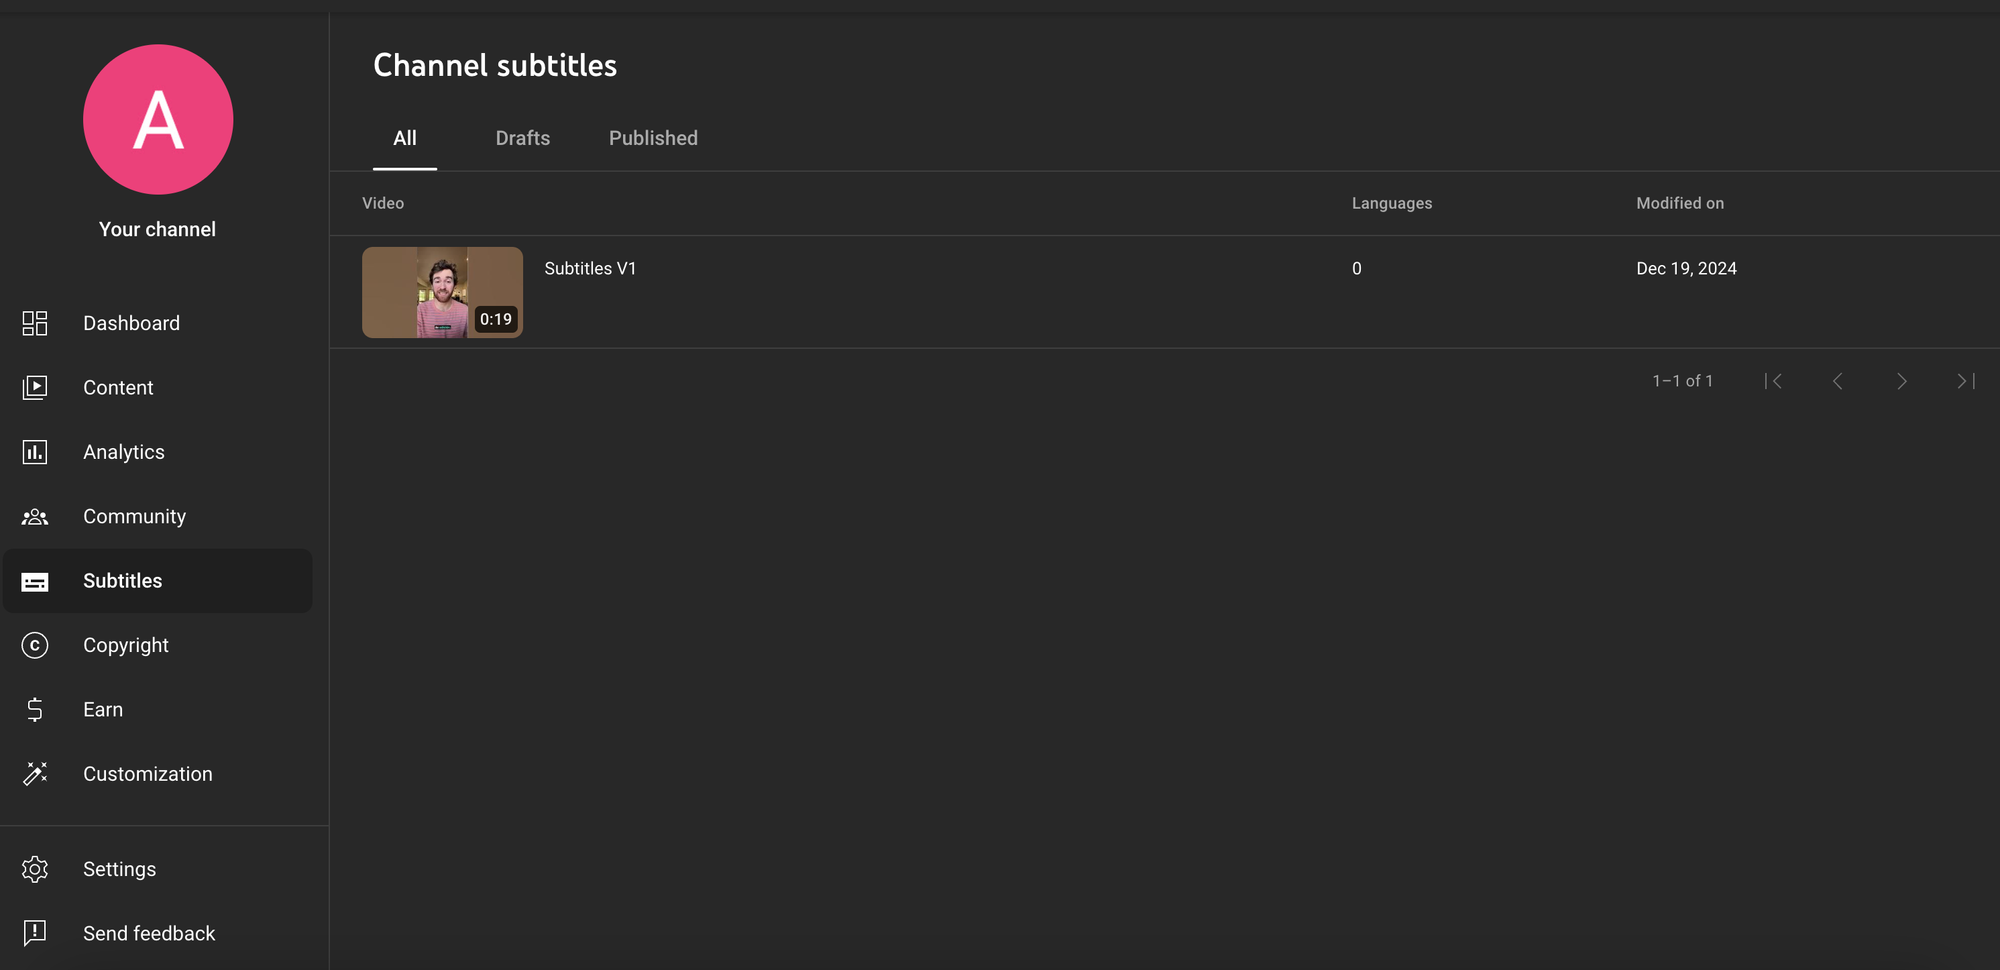Click the Subtitles V1 video thumbnail

[x=442, y=292]
